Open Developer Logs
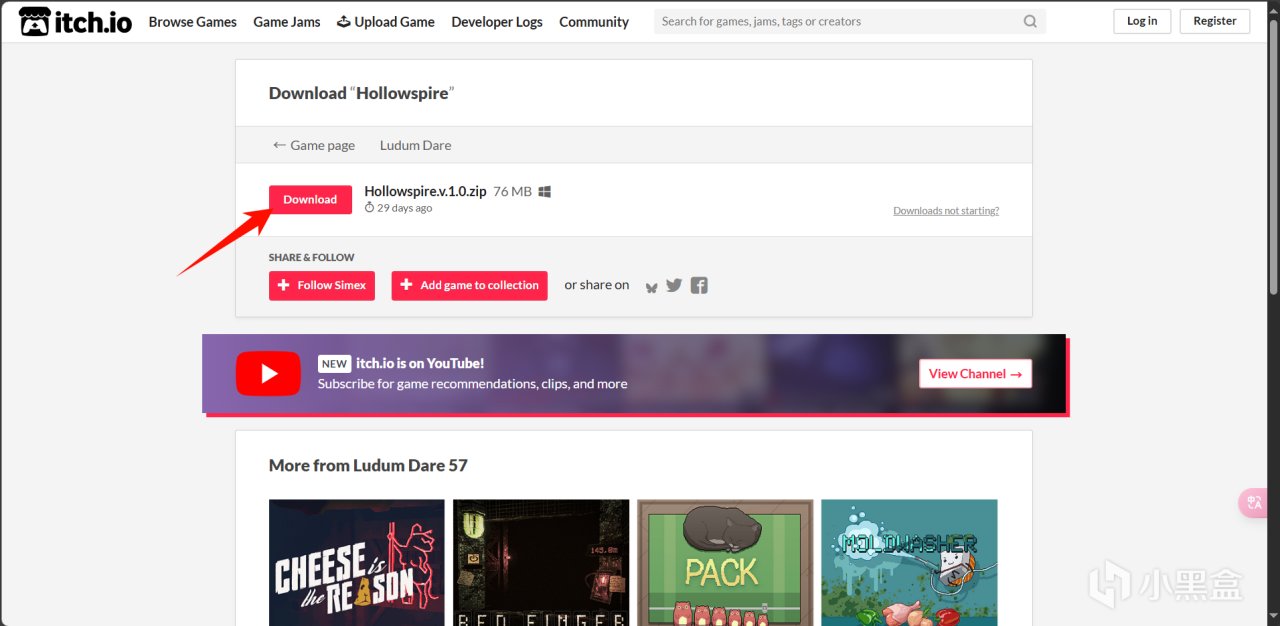 click(x=497, y=21)
